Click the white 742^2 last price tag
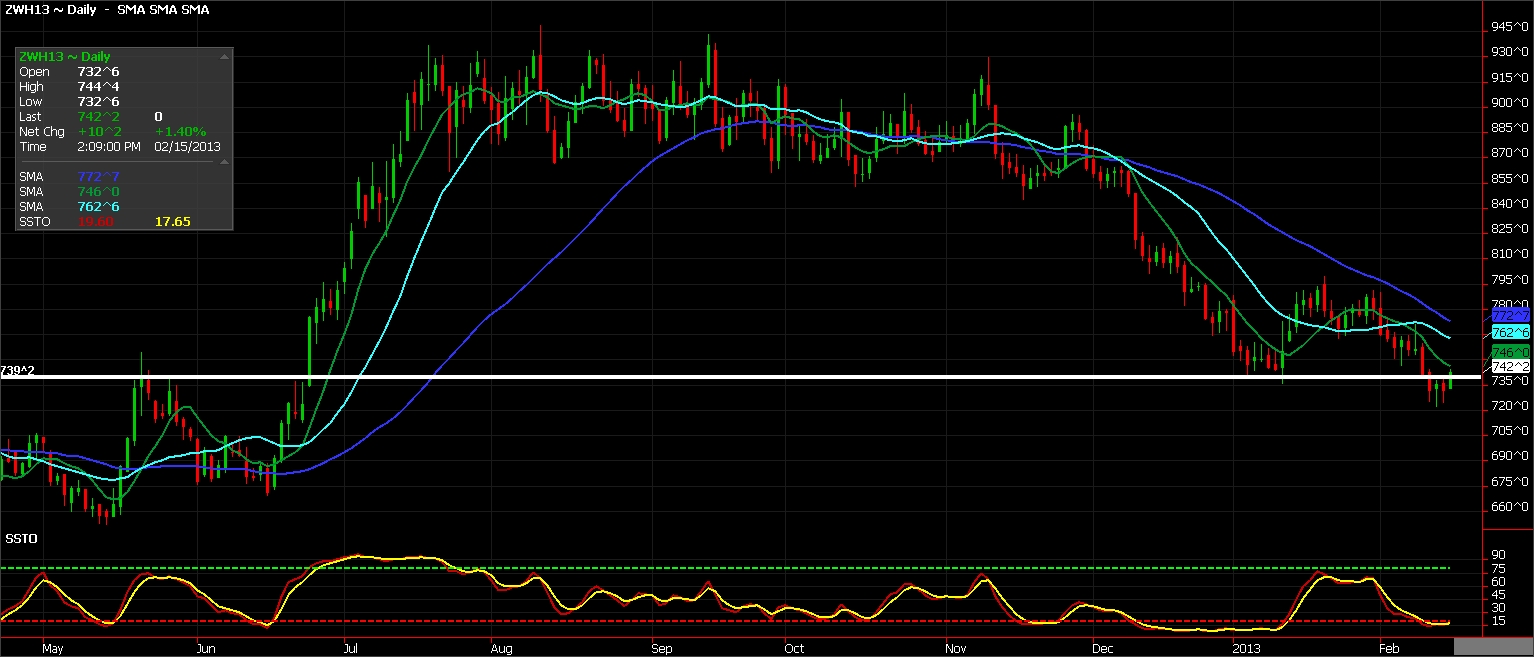The width and height of the screenshot is (1534, 657). pos(1510,367)
